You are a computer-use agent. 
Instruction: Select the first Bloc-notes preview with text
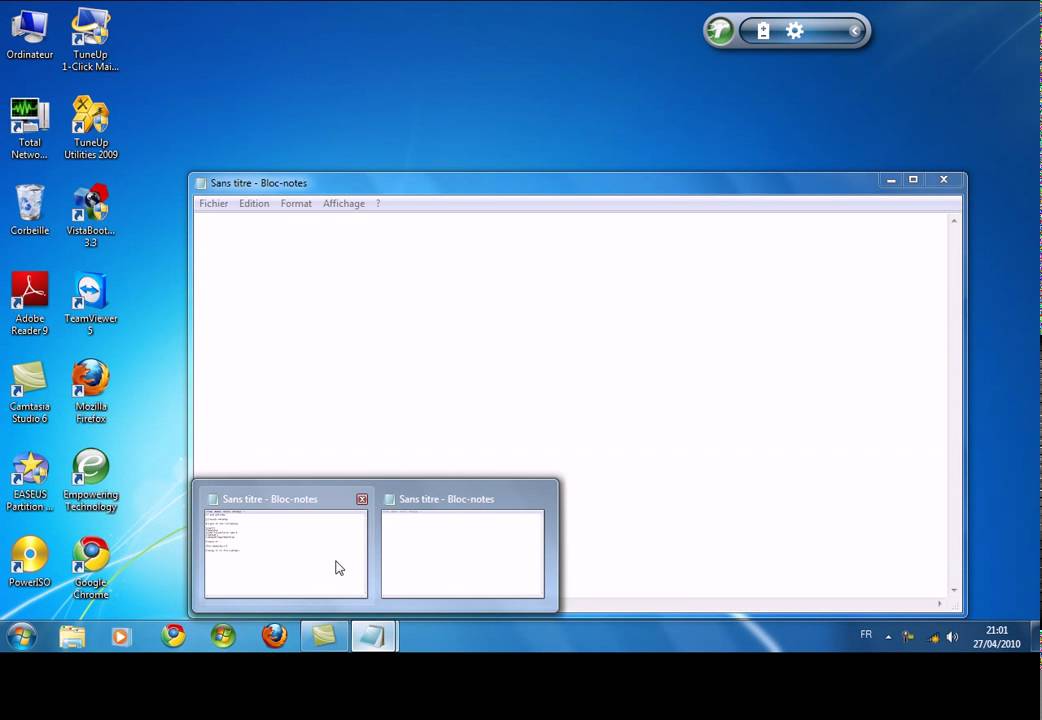pos(286,553)
